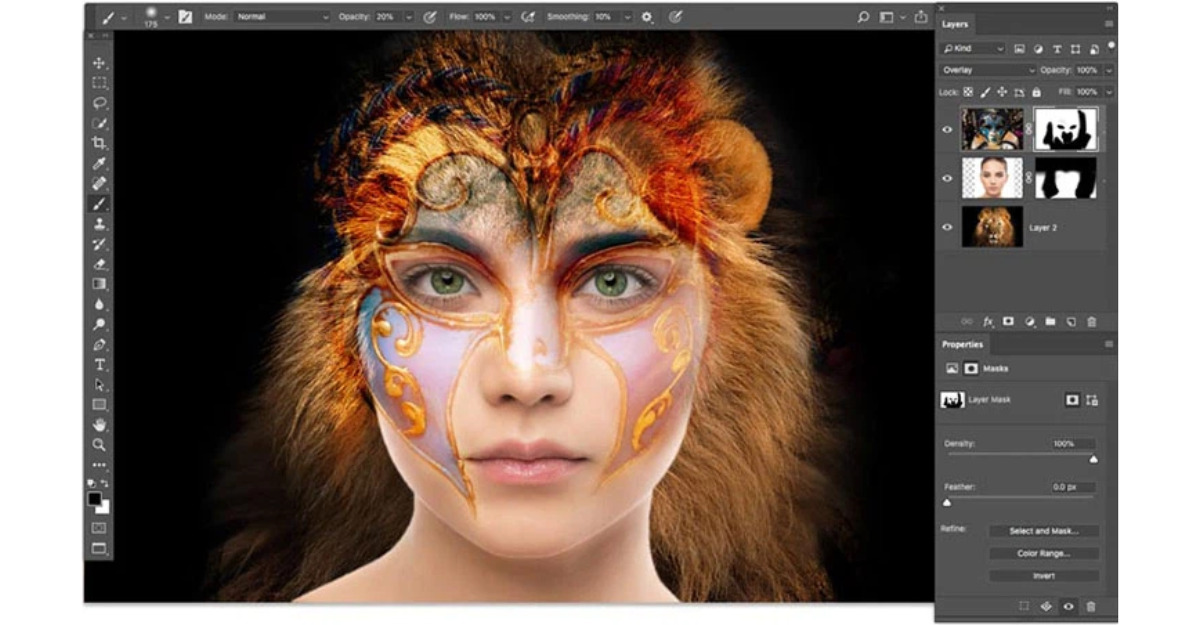Select the Eraser tool

99,264
